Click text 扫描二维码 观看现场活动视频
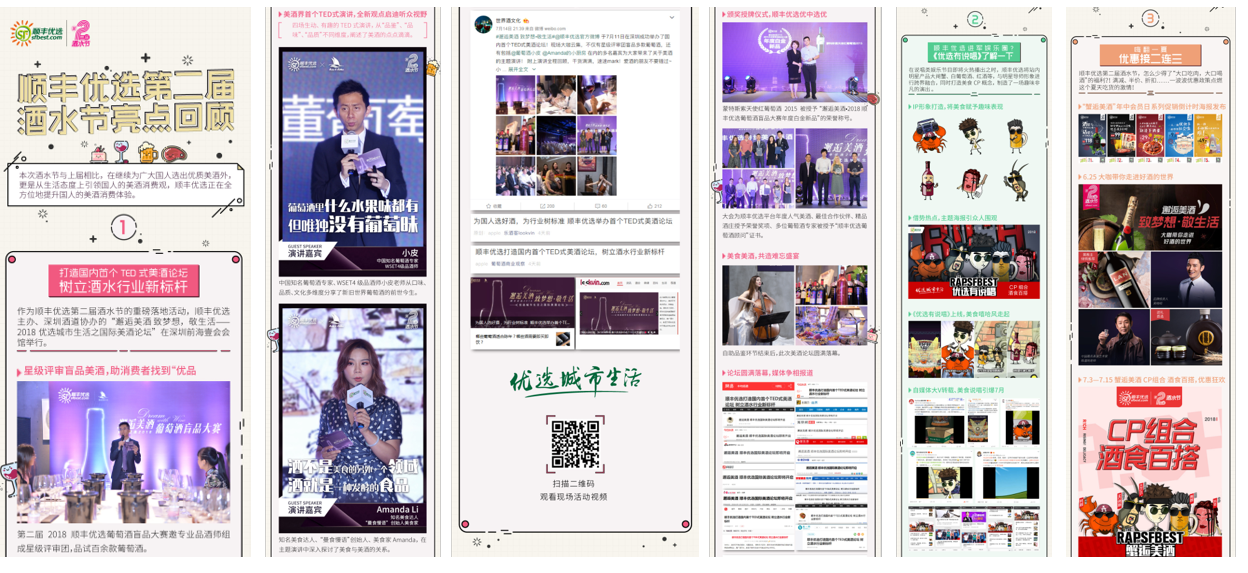The width and height of the screenshot is (1248, 573). click(574, 490)
